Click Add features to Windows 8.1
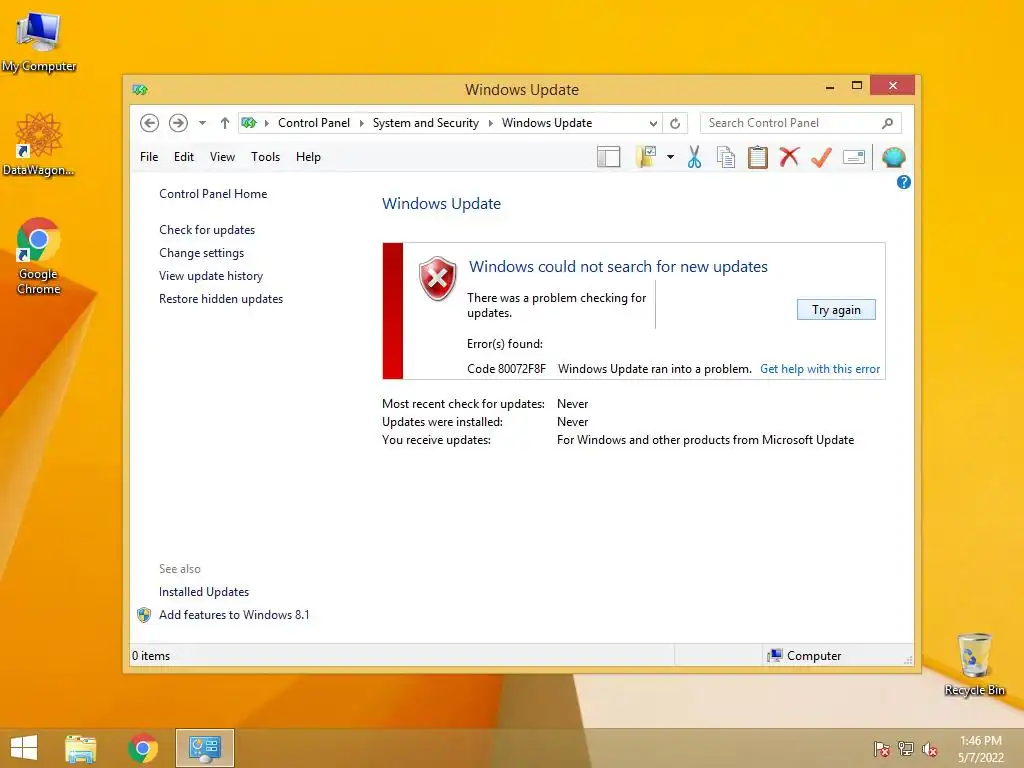 tap(234, 615)
